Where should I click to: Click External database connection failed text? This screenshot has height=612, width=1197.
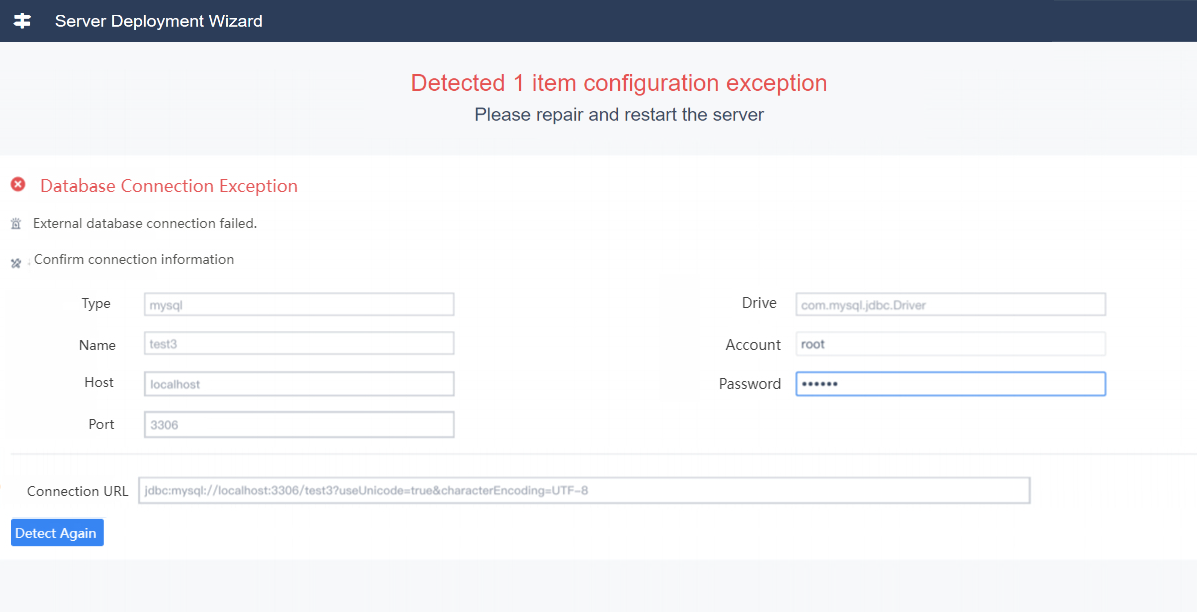[145, 224]
